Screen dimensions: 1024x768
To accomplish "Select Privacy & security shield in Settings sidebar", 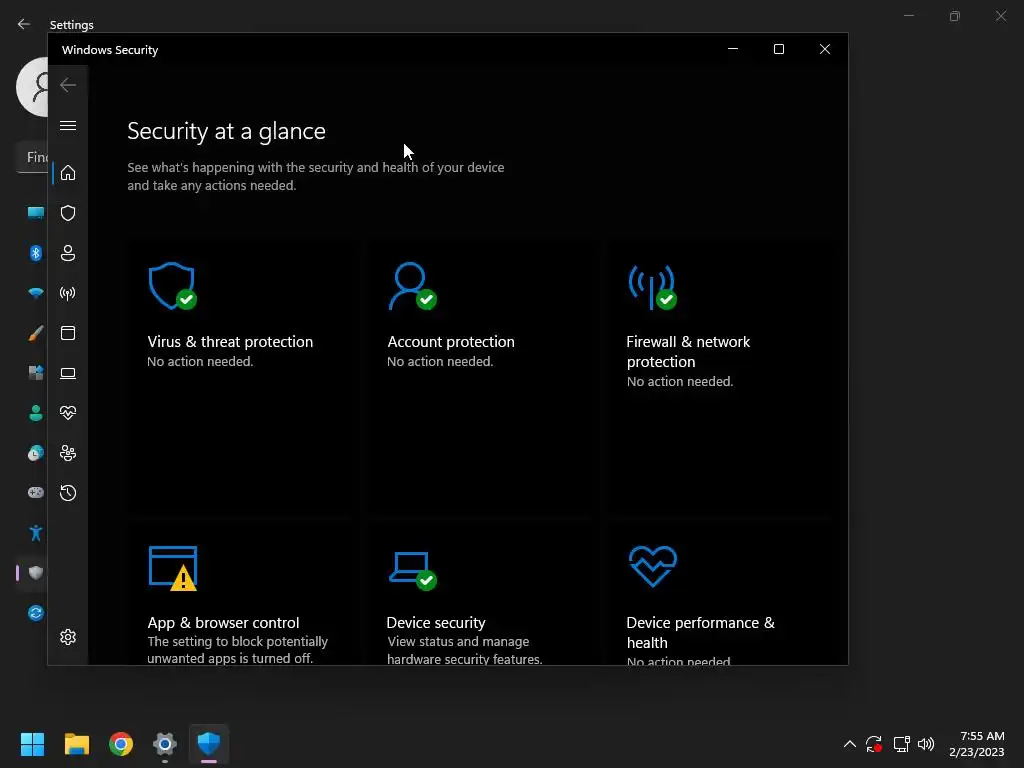I will (x=36, y=573).
